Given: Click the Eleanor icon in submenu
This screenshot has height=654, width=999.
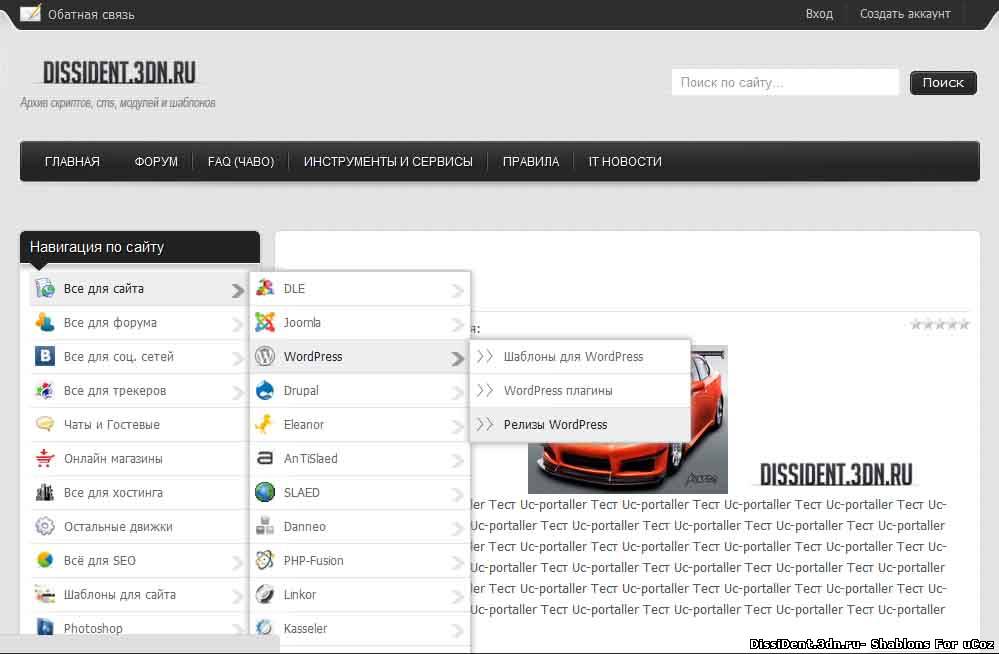Looking at the screenshot, I should click(x=264, y=424).
